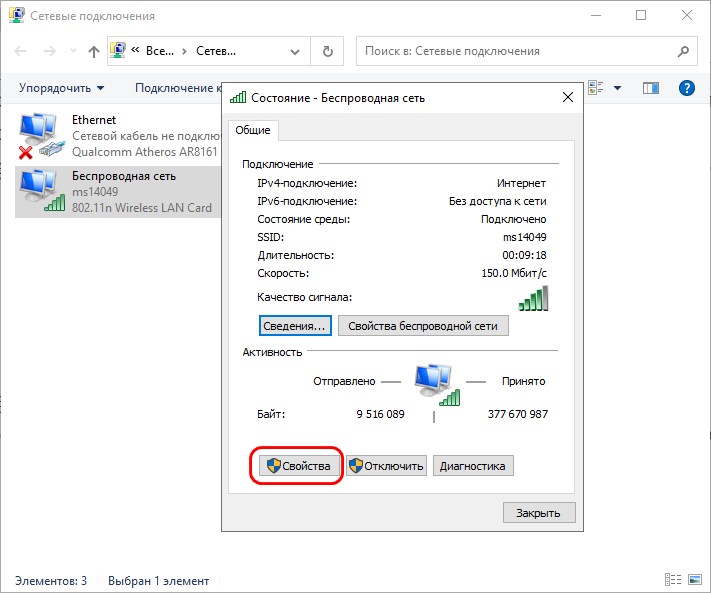Click the search magnifier icon

click(683, 51)
